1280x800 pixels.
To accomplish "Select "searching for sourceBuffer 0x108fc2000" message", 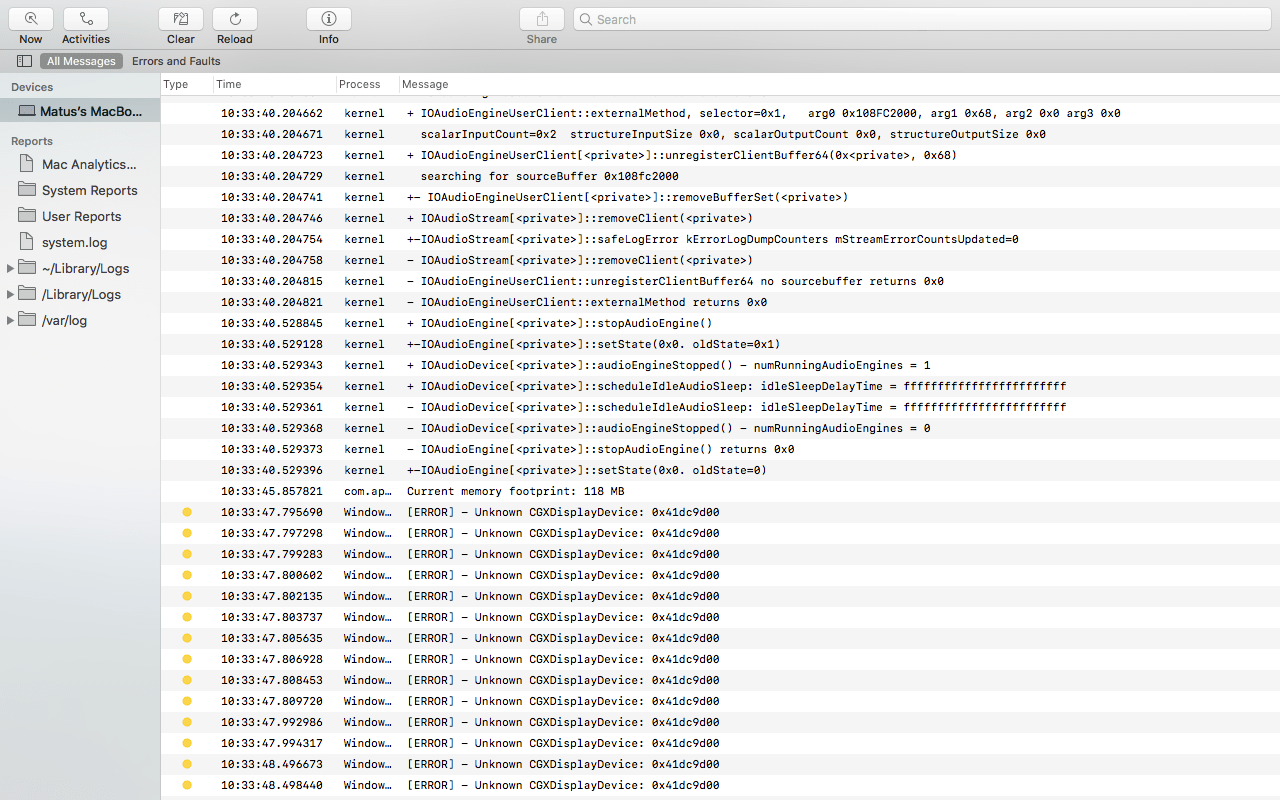I will pos(549,176).
